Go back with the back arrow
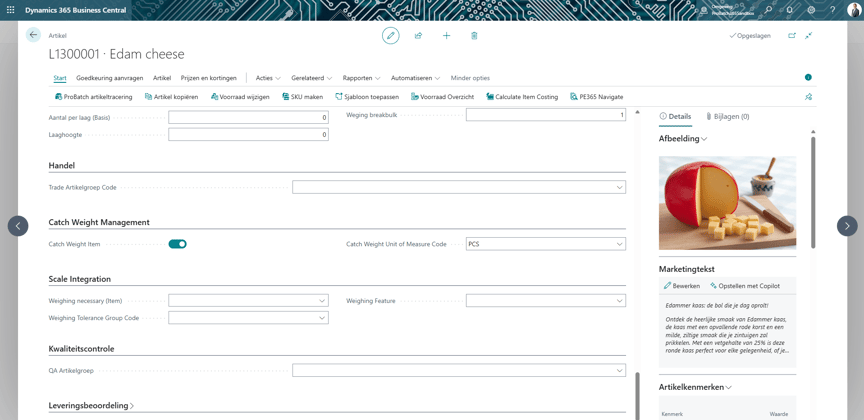Viewport: 864px width, 420px height. pos(33,35)
